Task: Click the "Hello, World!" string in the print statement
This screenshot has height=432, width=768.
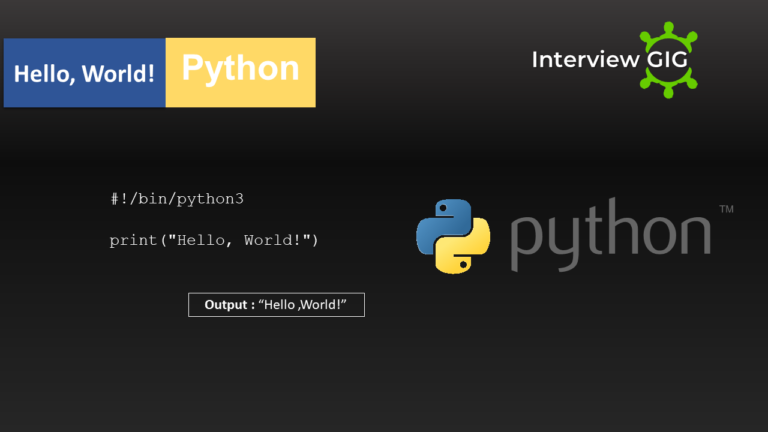Action: click(x=237, y=241)
